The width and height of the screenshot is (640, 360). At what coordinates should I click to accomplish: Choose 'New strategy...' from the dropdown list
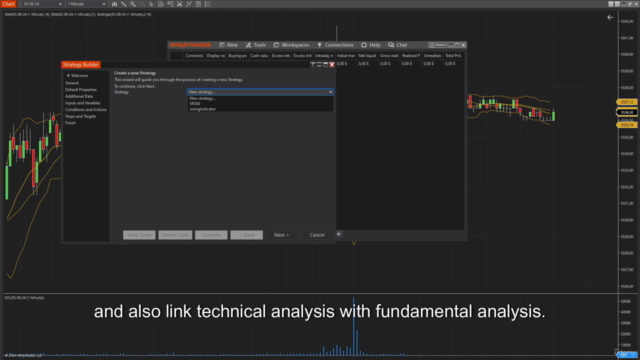[x=260, y=98]
